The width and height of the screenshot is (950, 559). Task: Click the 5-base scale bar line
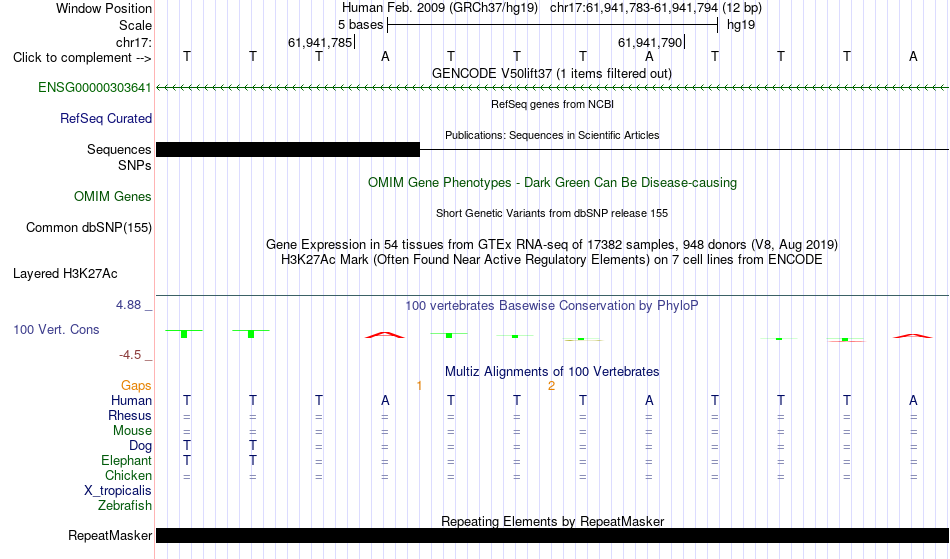pyautogui.click(x=553, y=25)
